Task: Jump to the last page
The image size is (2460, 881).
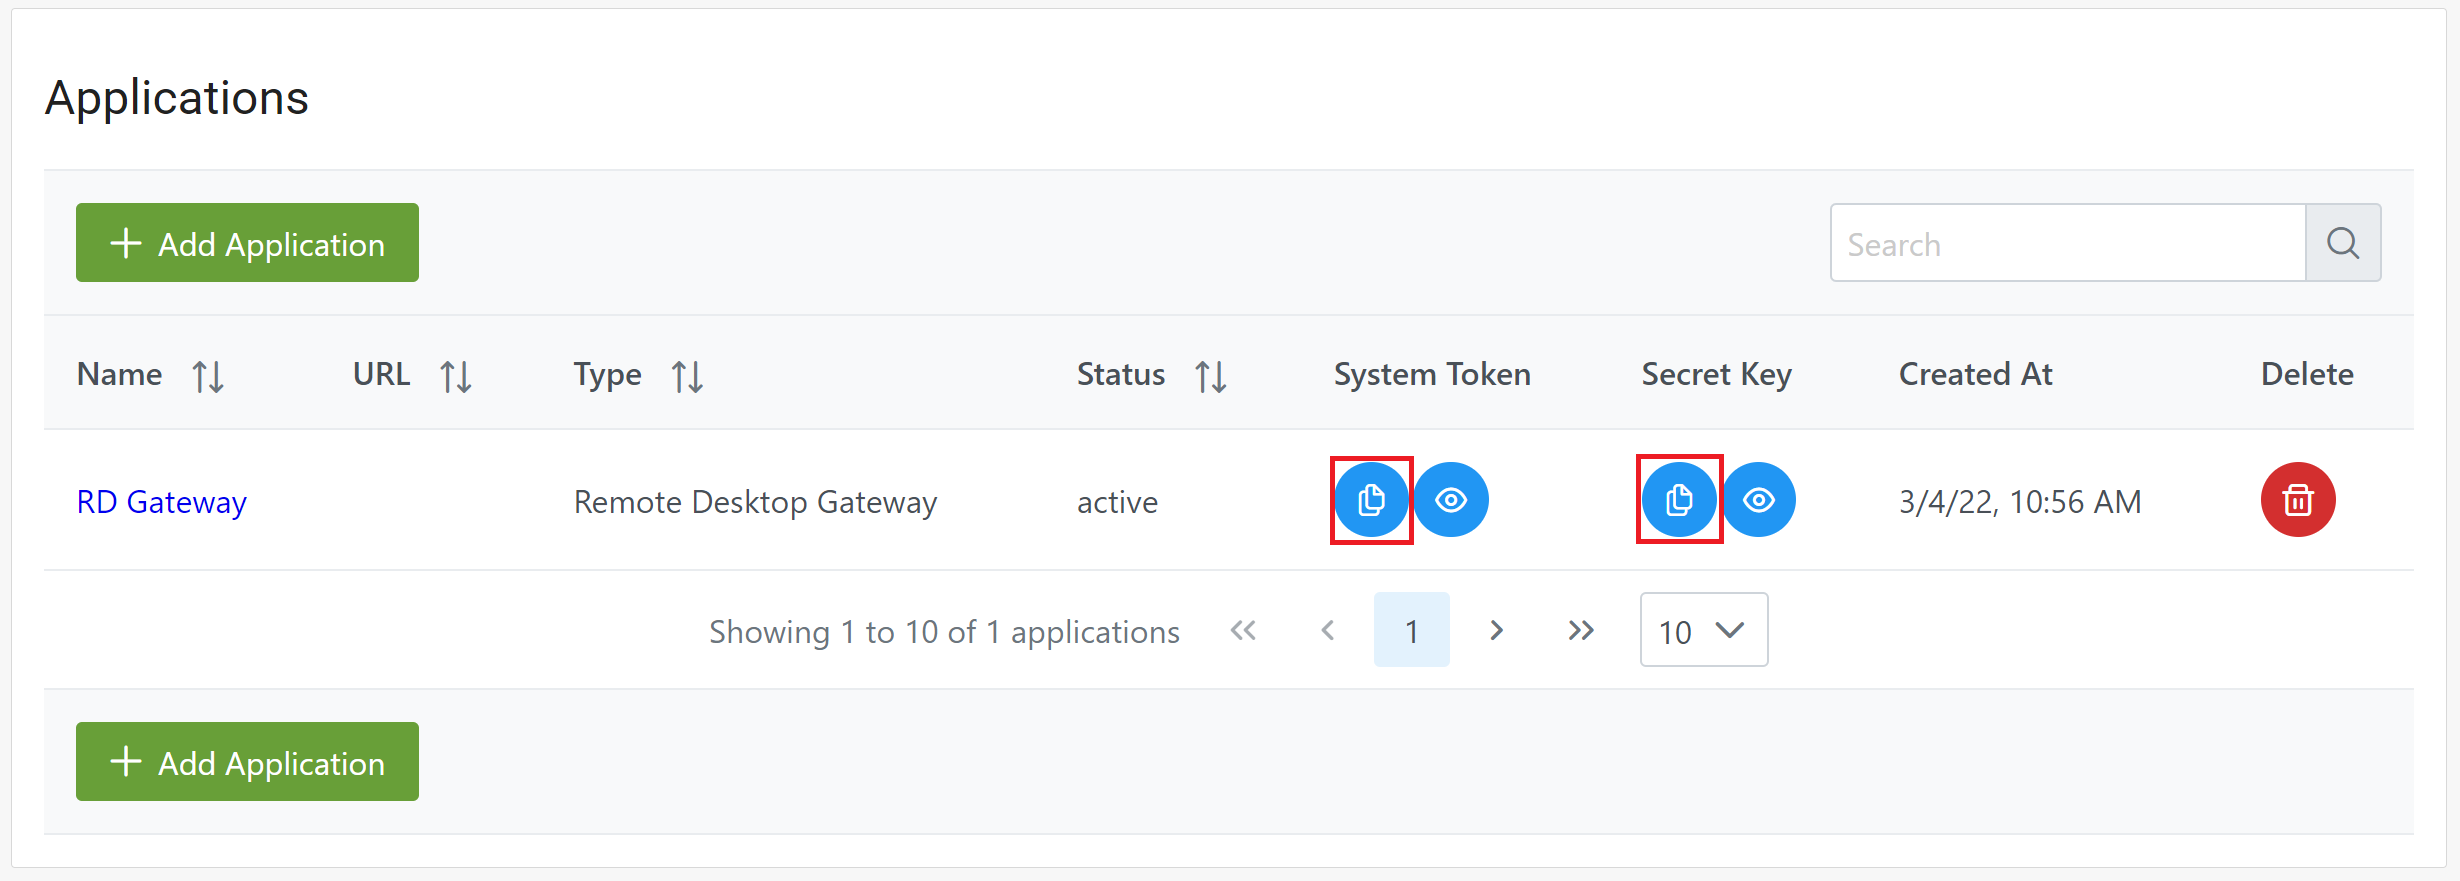Action: [1580, 630]
